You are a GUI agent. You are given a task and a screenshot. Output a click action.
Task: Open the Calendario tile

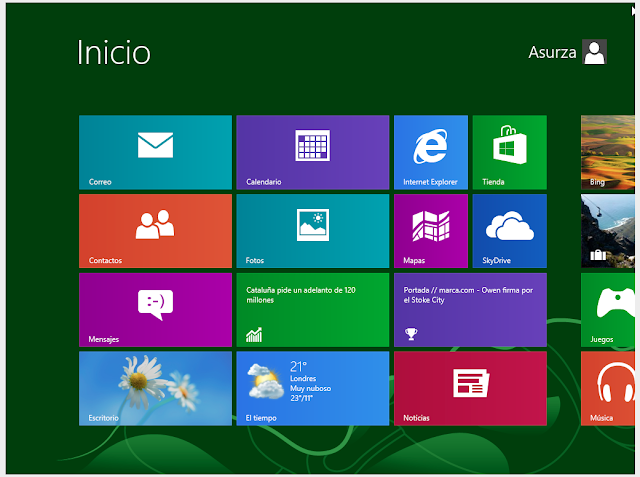[x=313, y=152]
